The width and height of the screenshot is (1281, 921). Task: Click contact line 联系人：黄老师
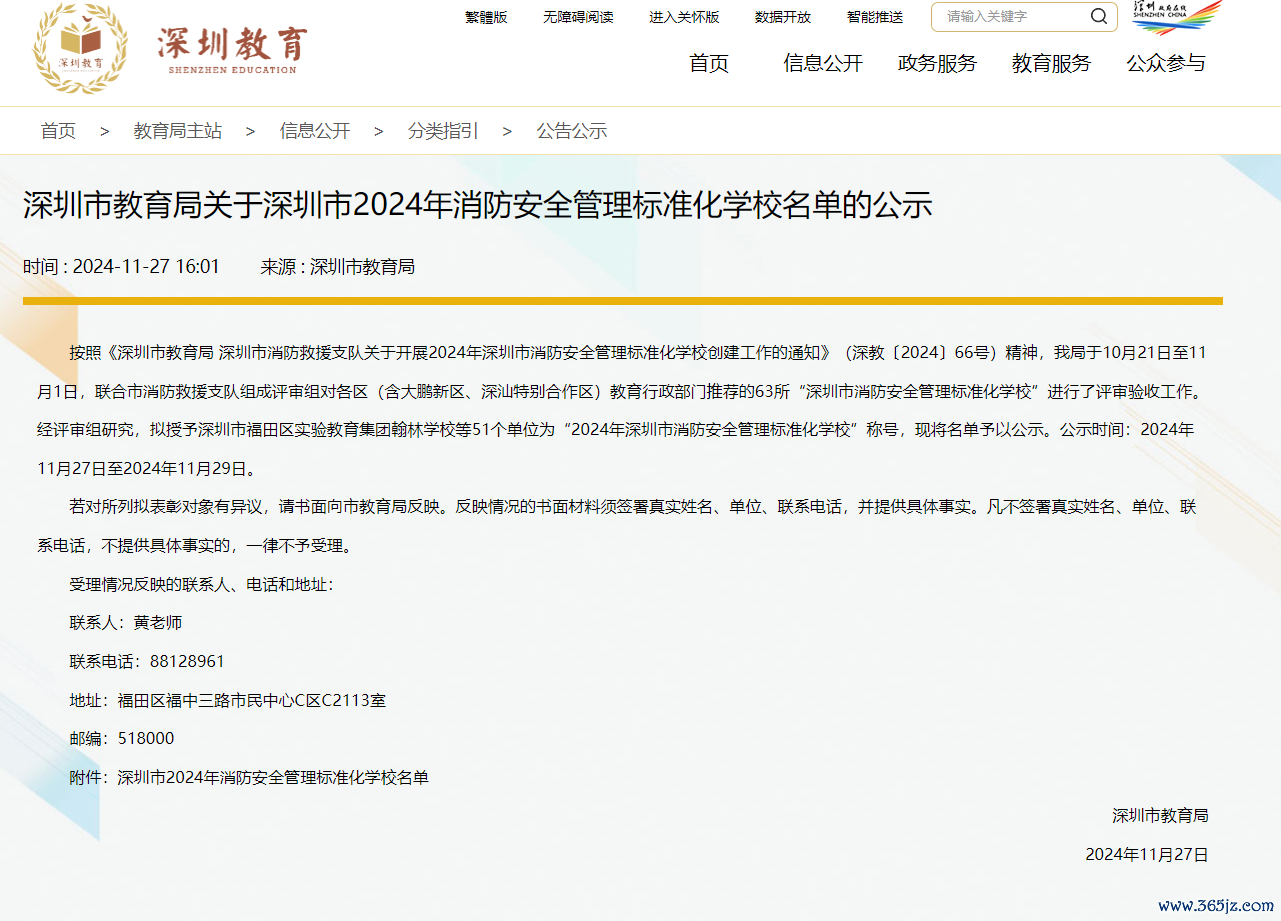pyautogui.click(x=126, y=622)
